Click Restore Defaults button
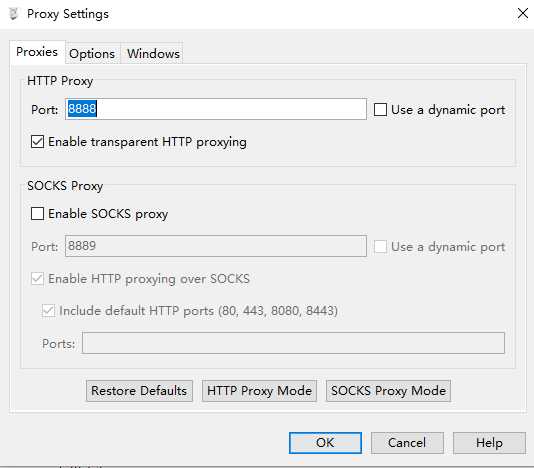This screenshot has width=534, height=468. tap(139, 391)
